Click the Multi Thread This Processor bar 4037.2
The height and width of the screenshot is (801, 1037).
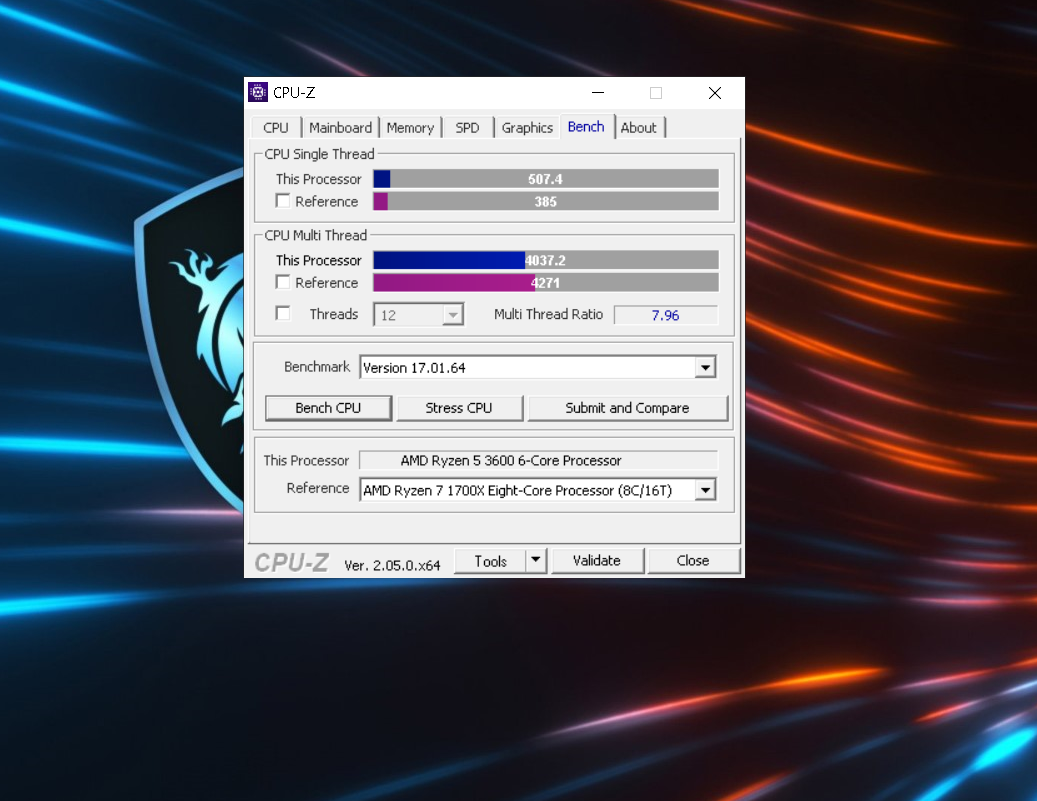click(546, 260)
